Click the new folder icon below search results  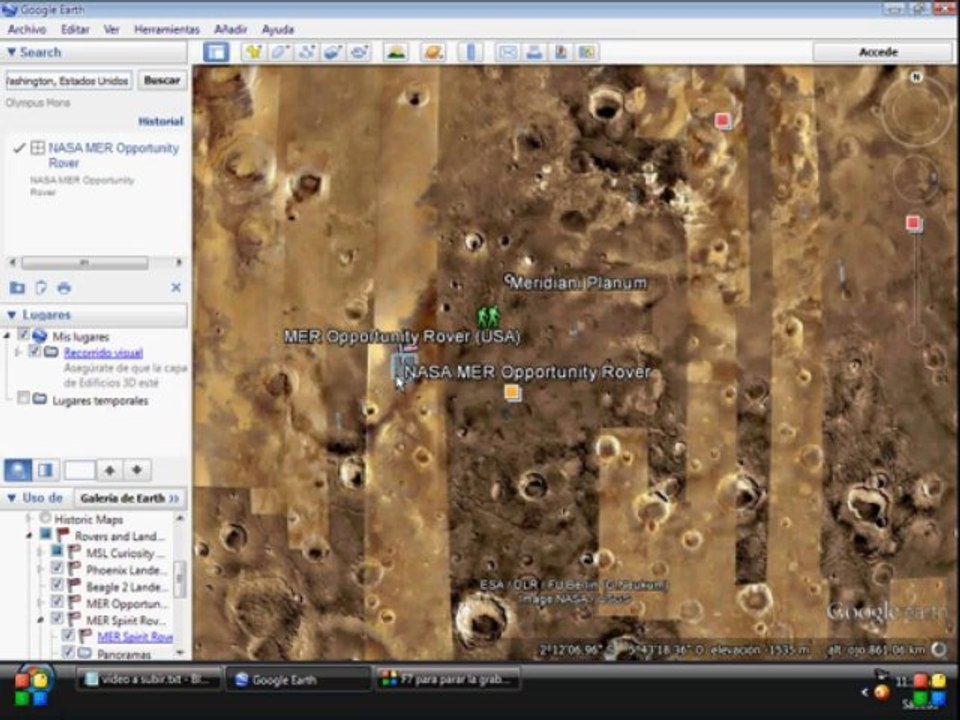point(17,288)
